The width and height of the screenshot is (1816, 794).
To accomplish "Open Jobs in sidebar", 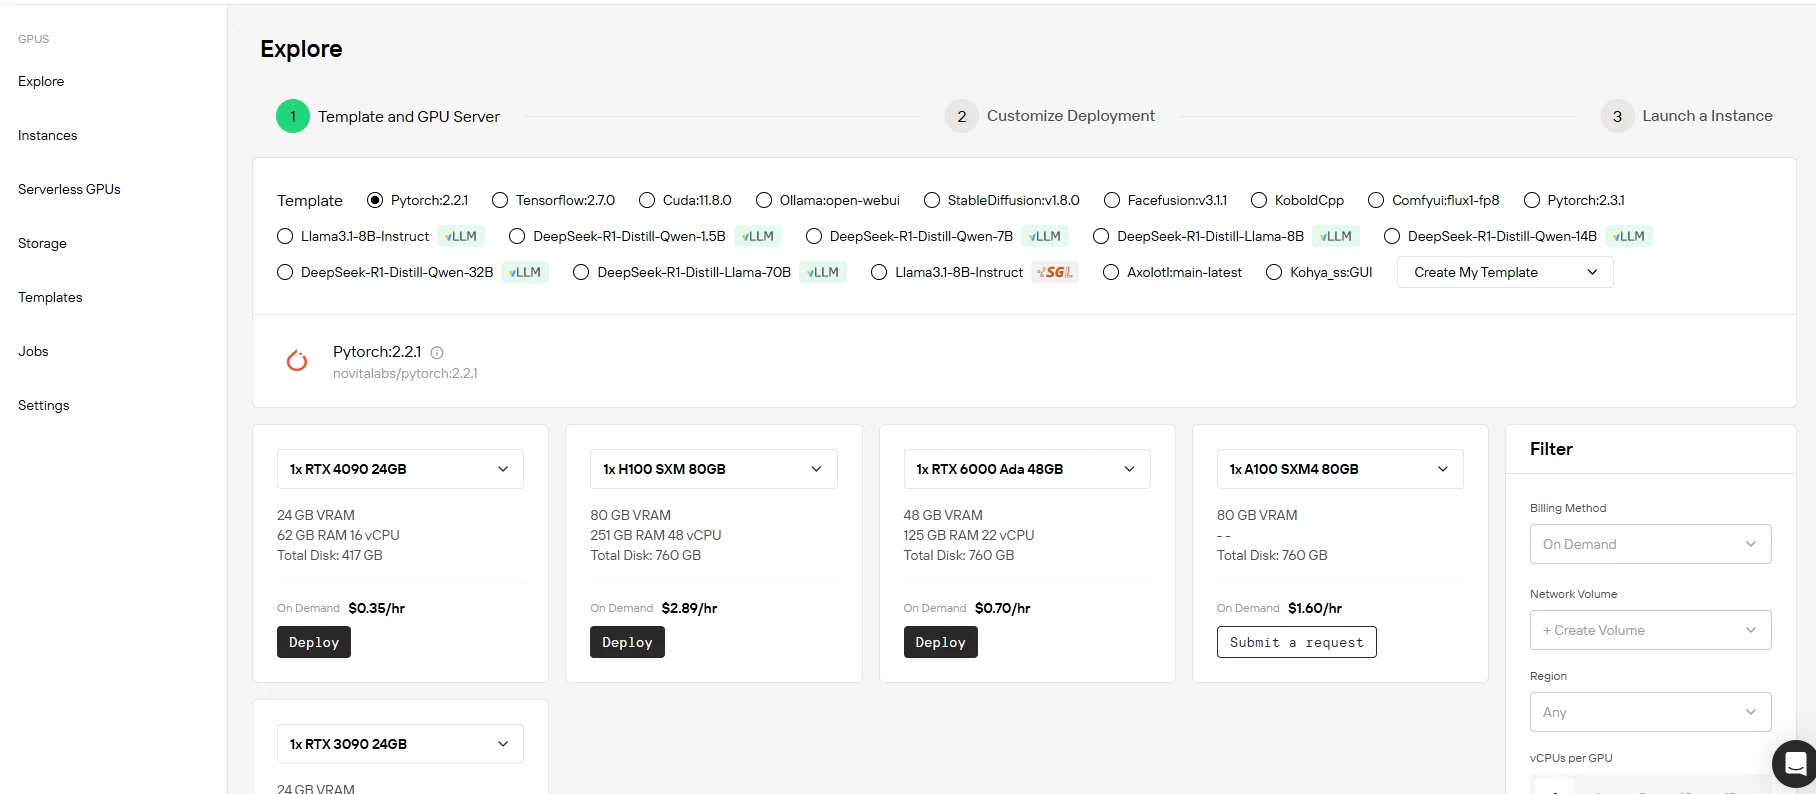I will tap(33, 351).
